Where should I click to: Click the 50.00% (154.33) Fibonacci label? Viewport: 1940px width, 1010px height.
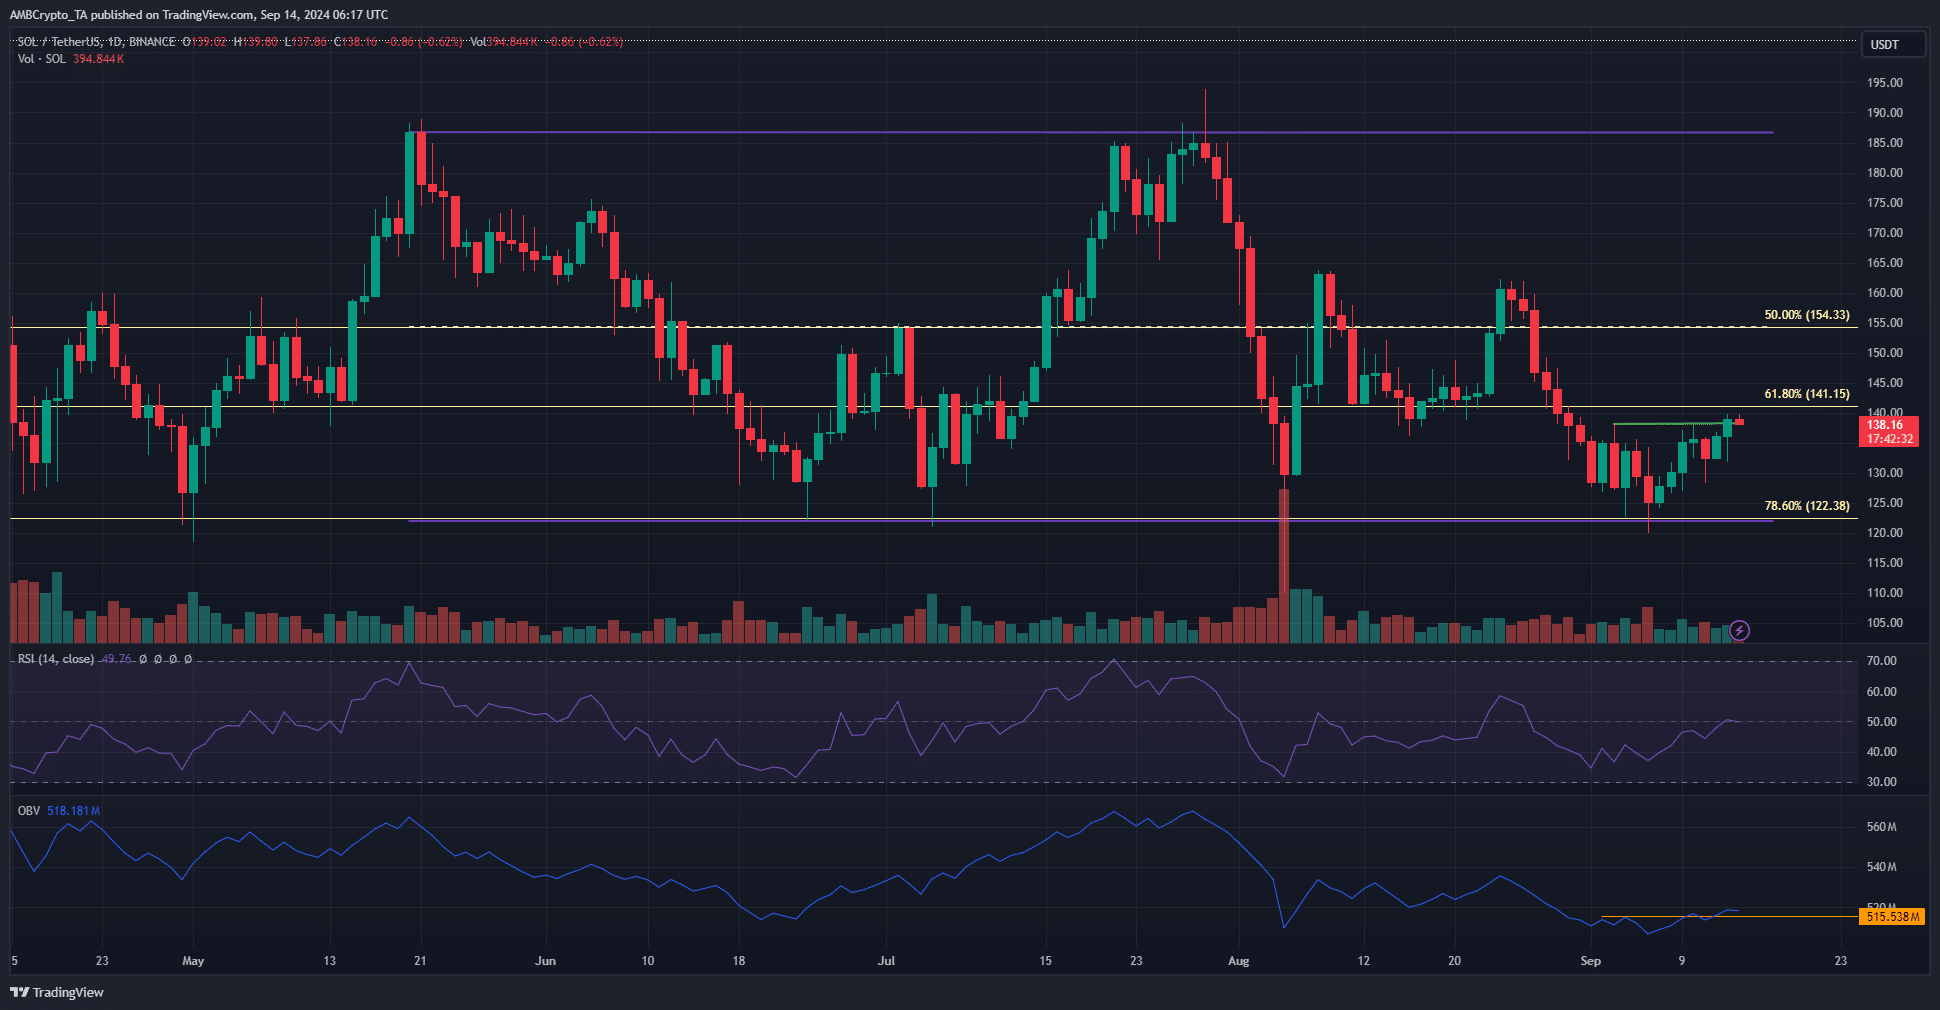point(1807,315)
